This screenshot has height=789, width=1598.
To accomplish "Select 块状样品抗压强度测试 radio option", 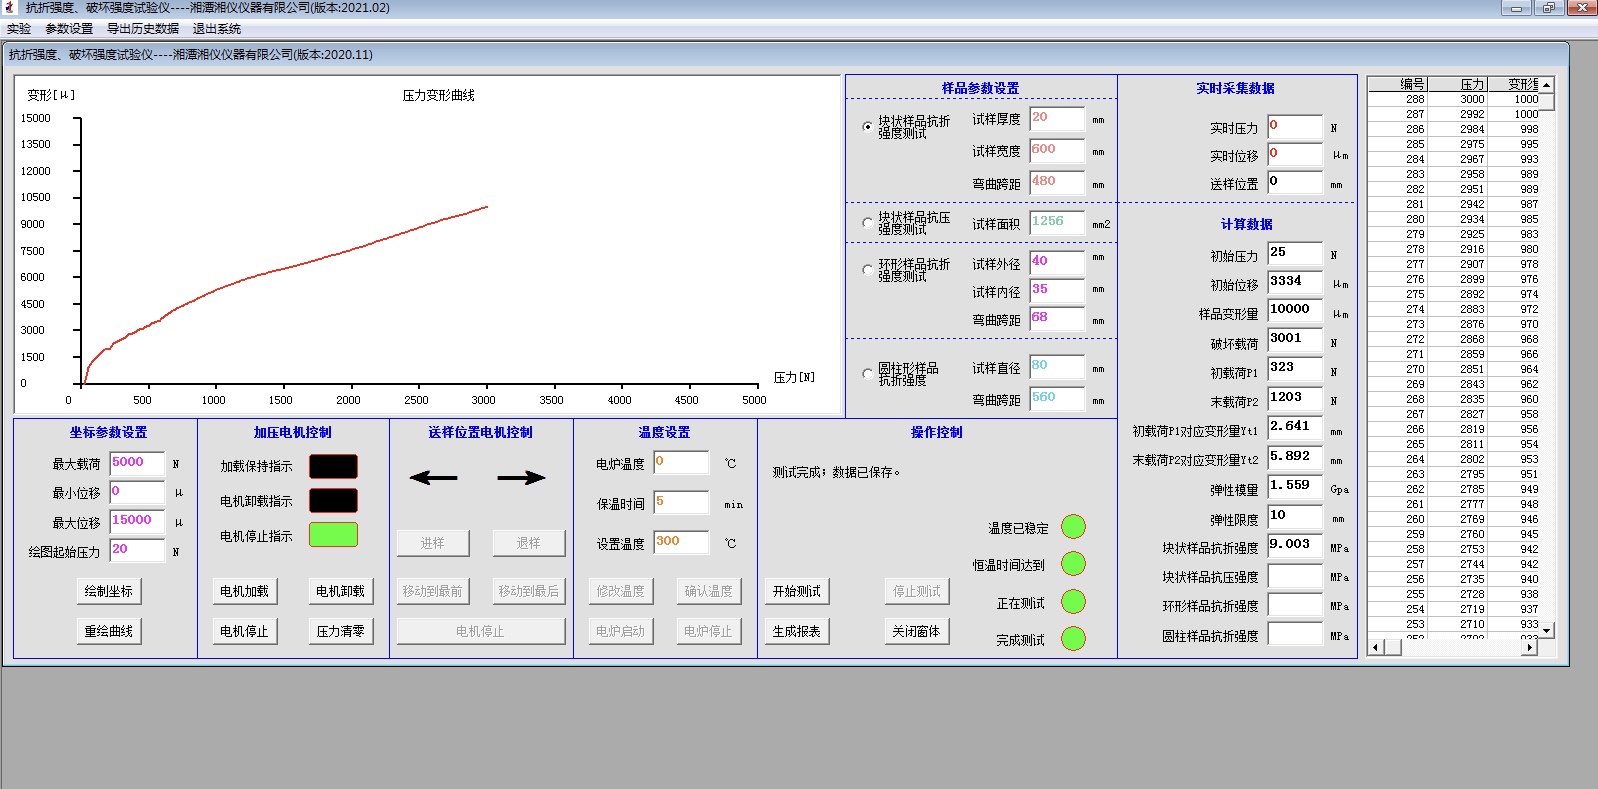I will [x=867, y=223].
